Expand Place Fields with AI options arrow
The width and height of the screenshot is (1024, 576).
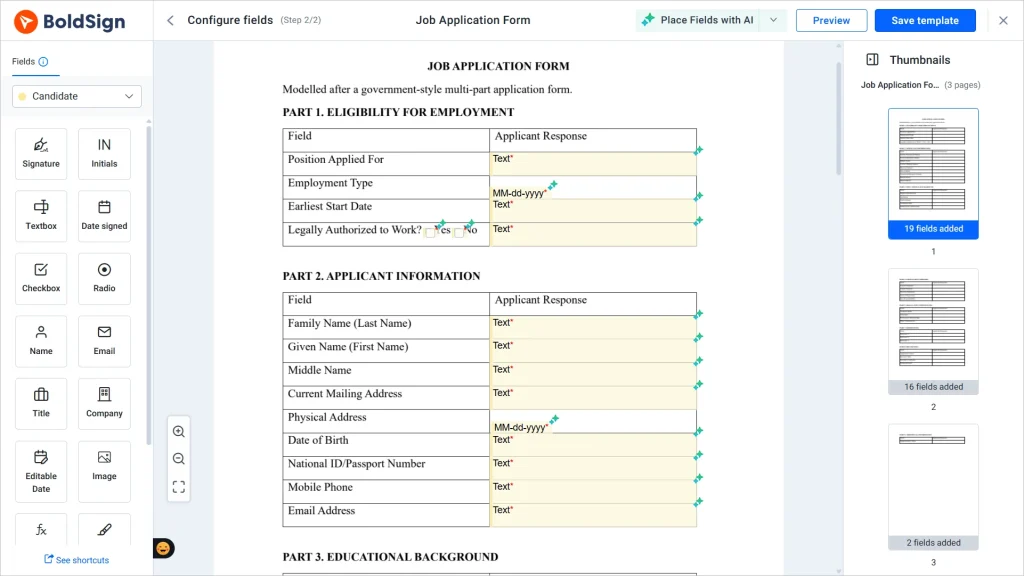tap(774, 20)
